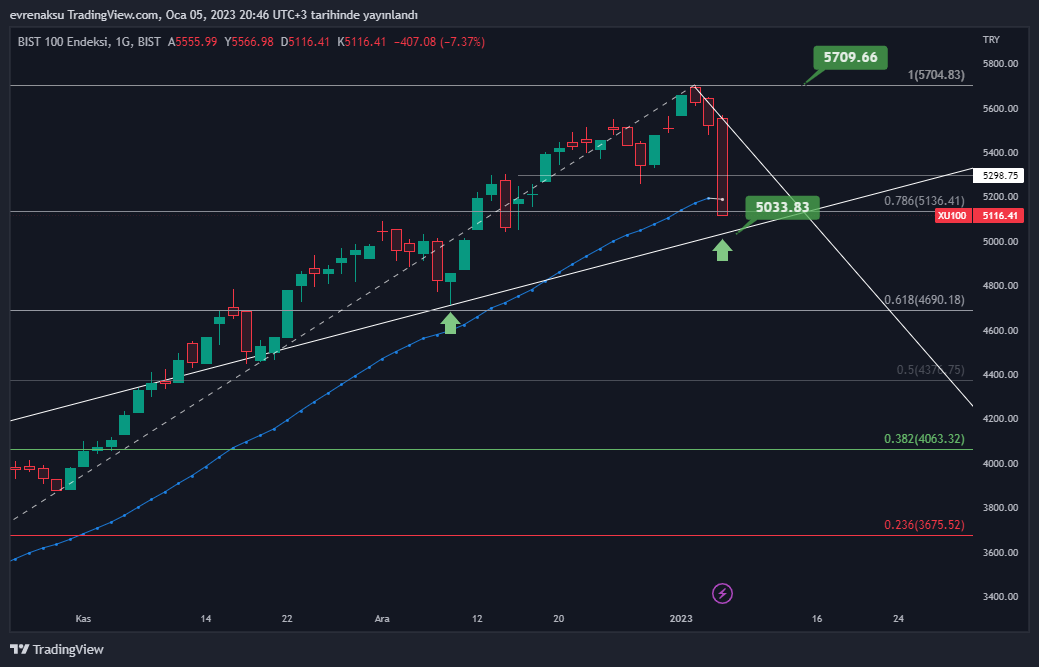Click the 4200.00 price axis tick
The width and height of the screenshot is (1039, 667).
(x=1000, y=419)
